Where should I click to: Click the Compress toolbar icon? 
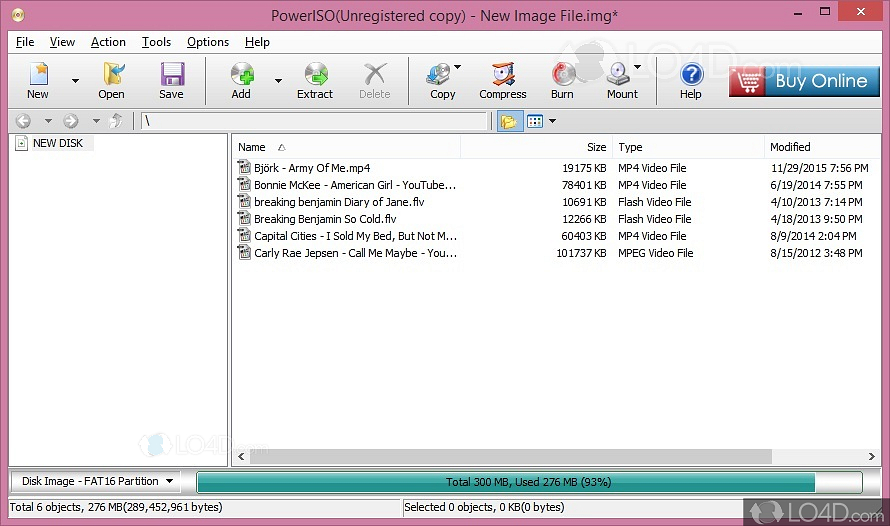tap(502, 80)
